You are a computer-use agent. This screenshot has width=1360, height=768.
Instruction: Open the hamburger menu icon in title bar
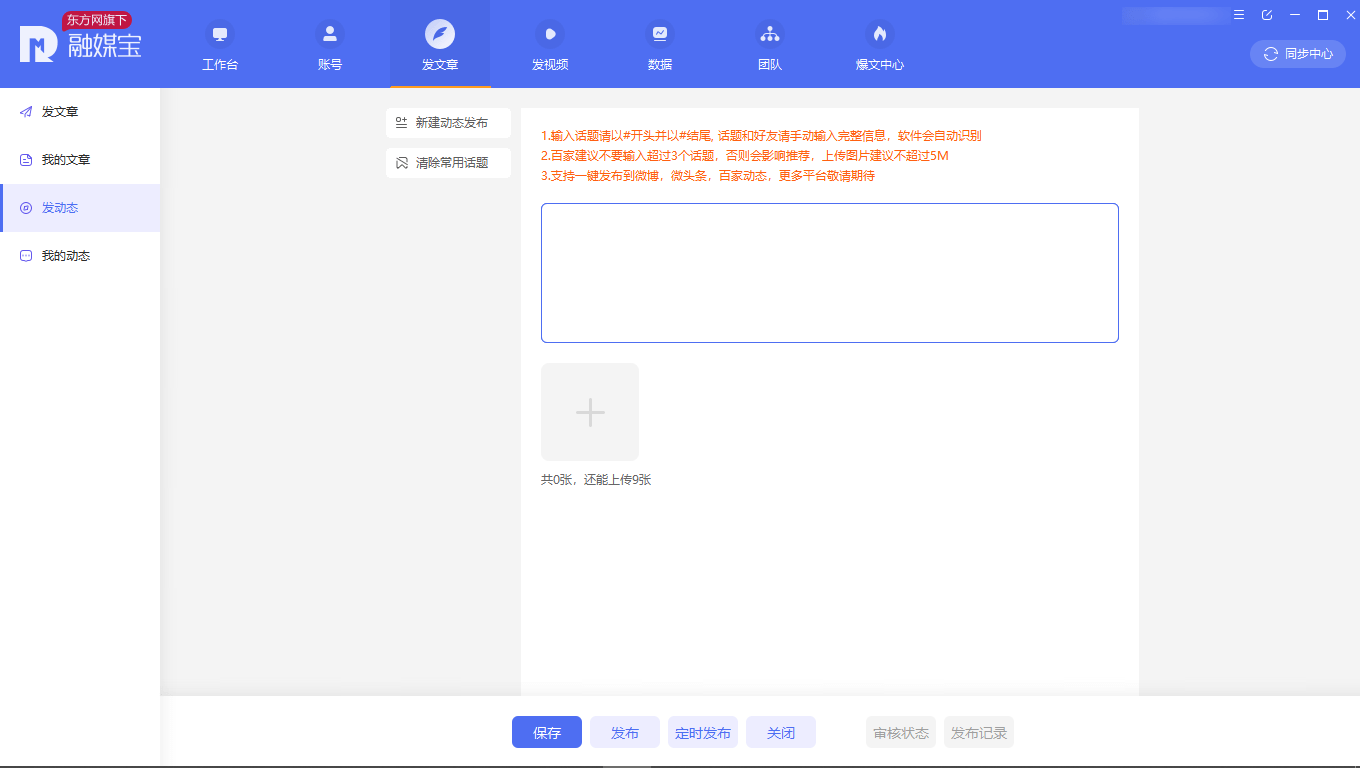[1239, 15]
